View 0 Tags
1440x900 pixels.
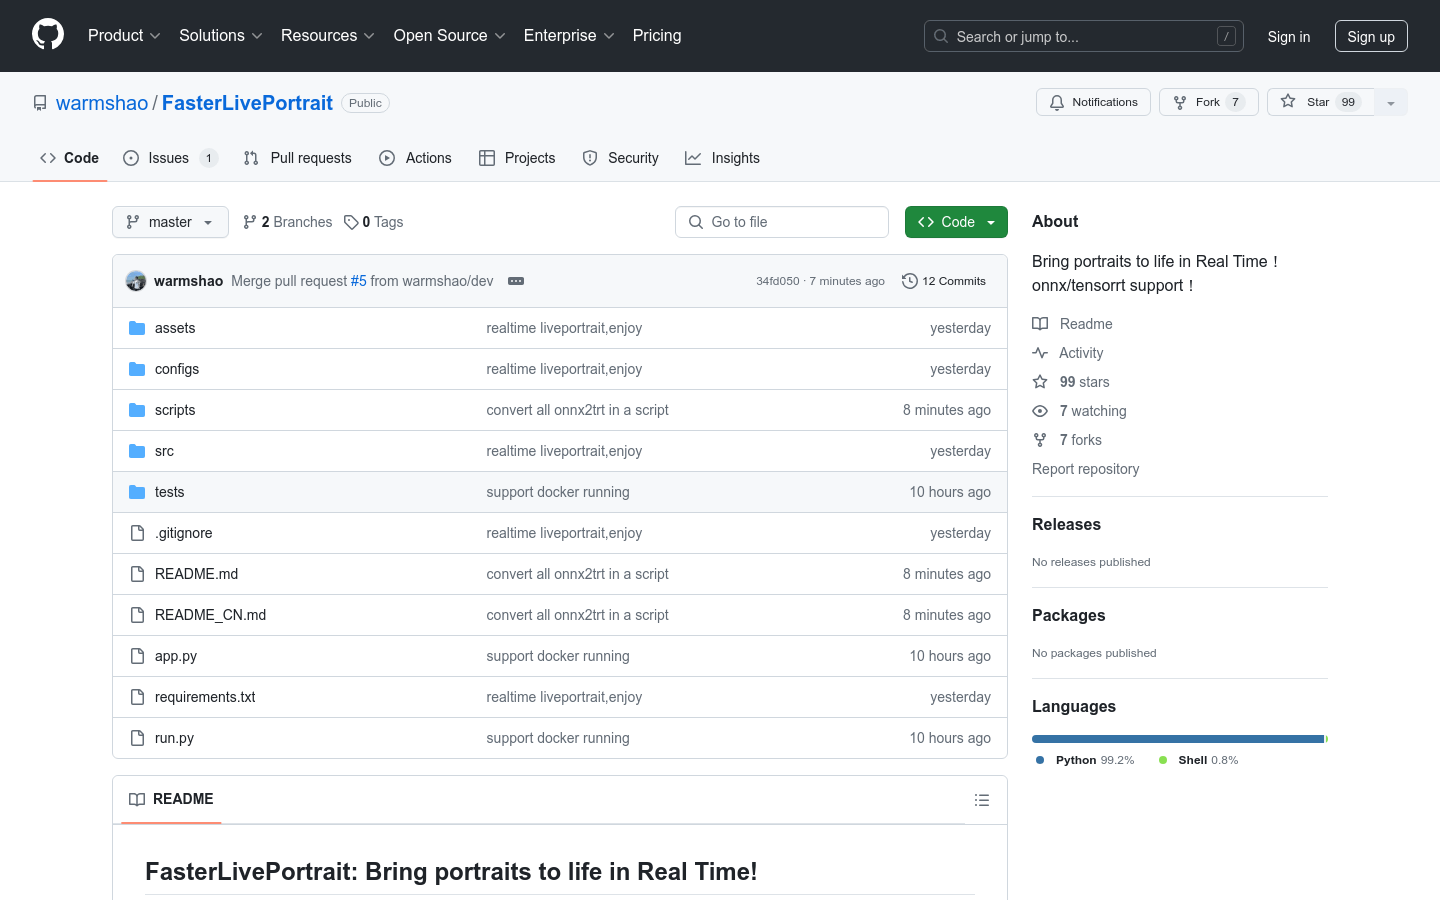(x=373, y=222)
